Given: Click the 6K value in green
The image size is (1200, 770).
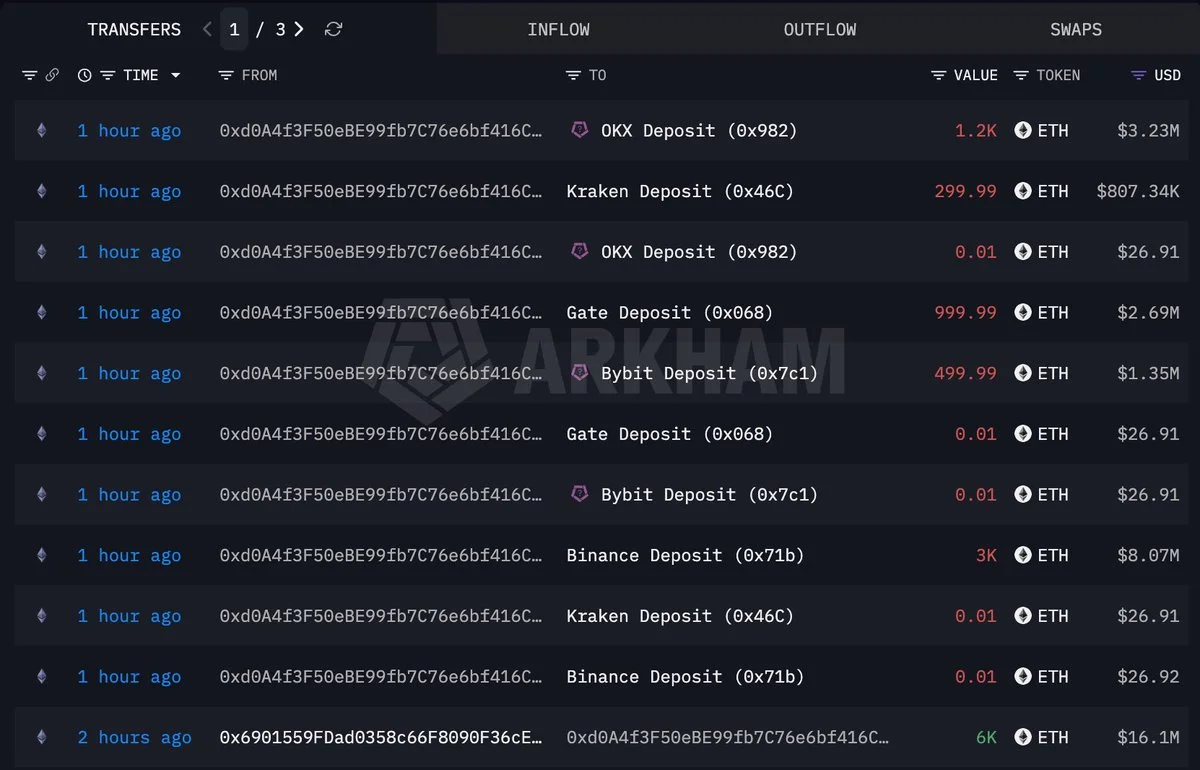Looking at the screenshot, I should [986, 737].
